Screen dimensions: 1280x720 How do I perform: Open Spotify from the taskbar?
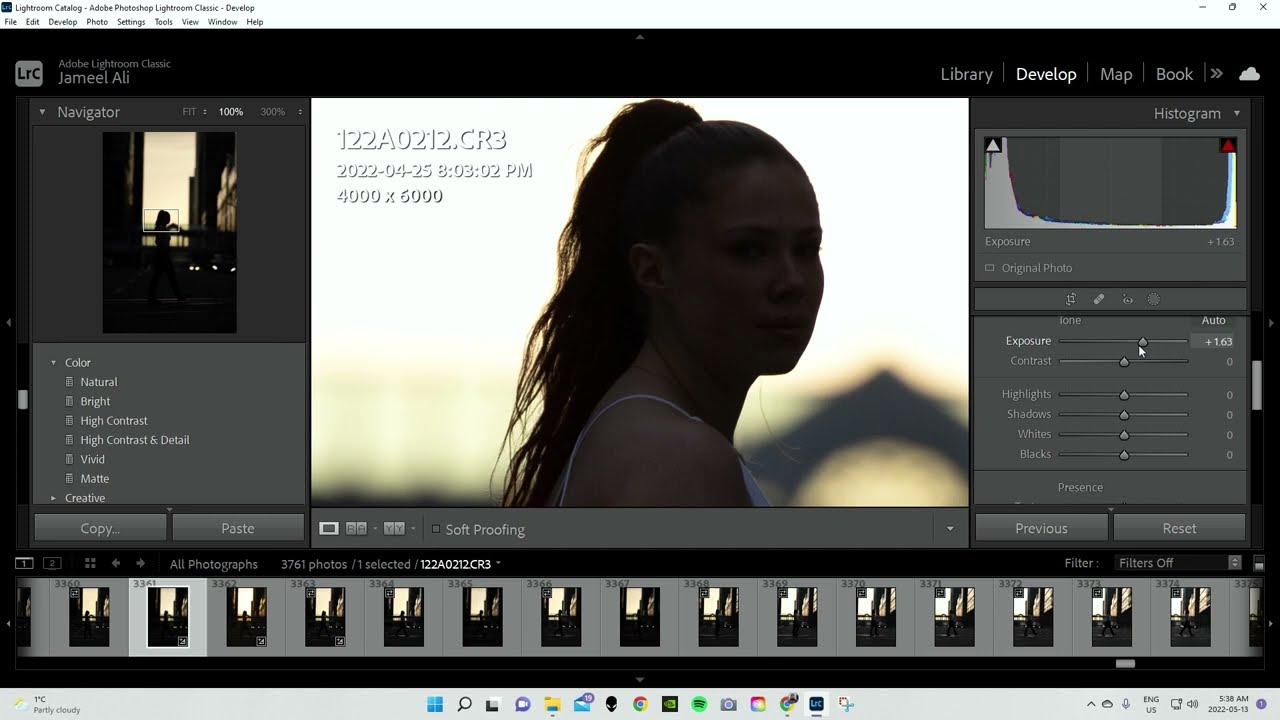tap(699, 704)
